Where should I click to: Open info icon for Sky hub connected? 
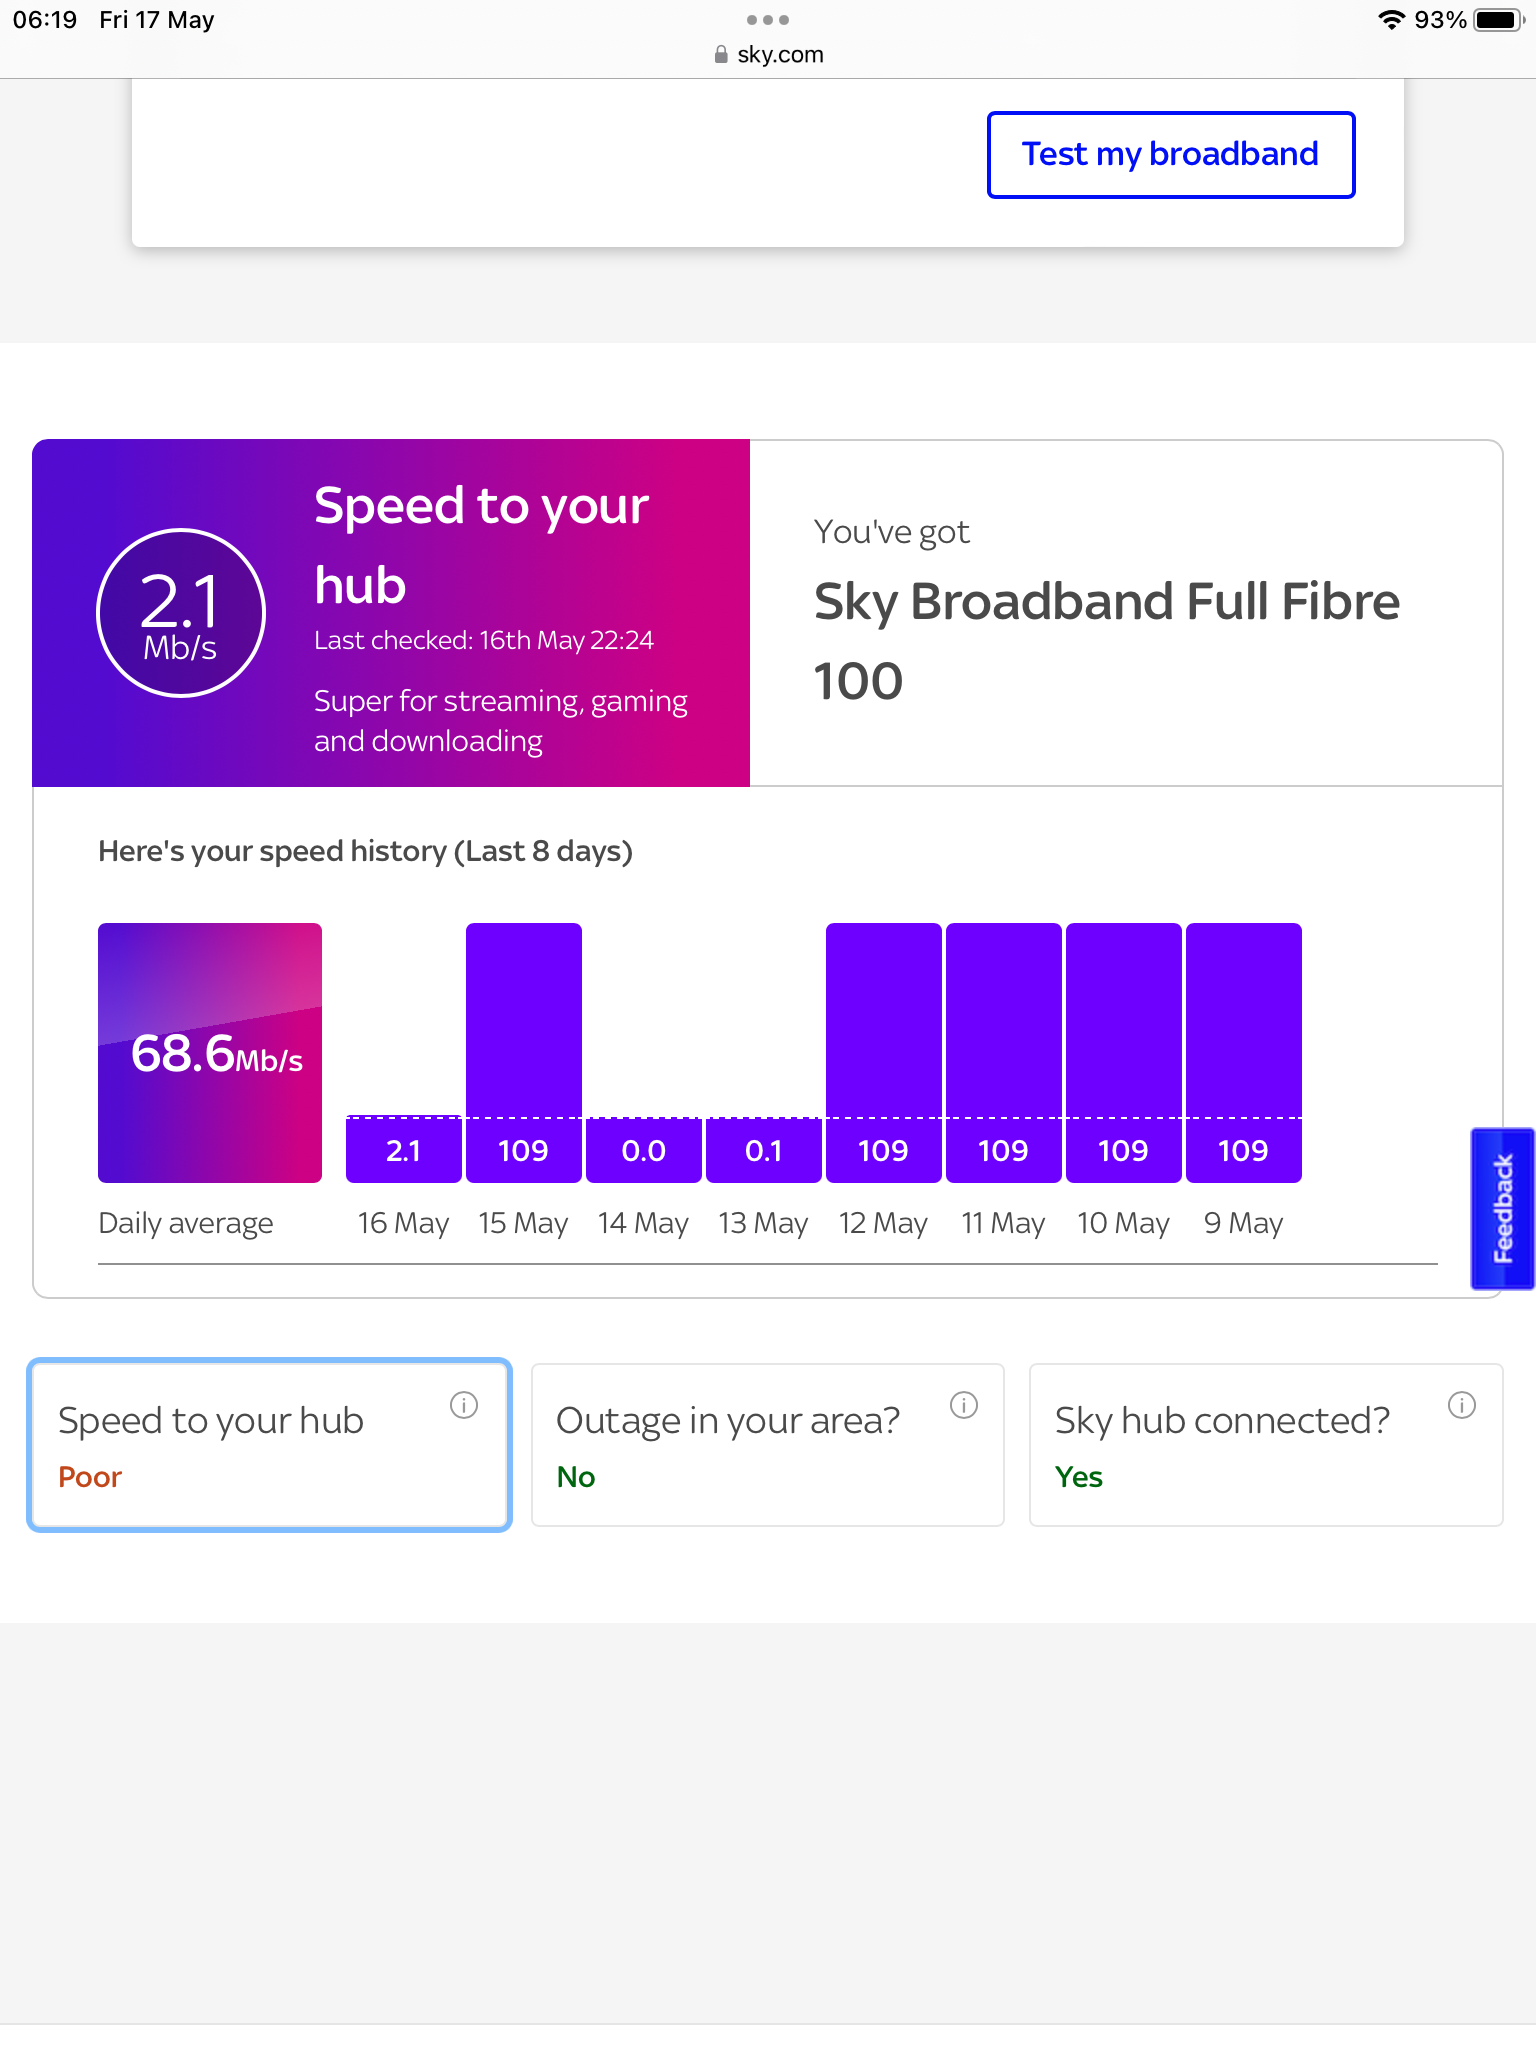(x=1461, y=1405)
